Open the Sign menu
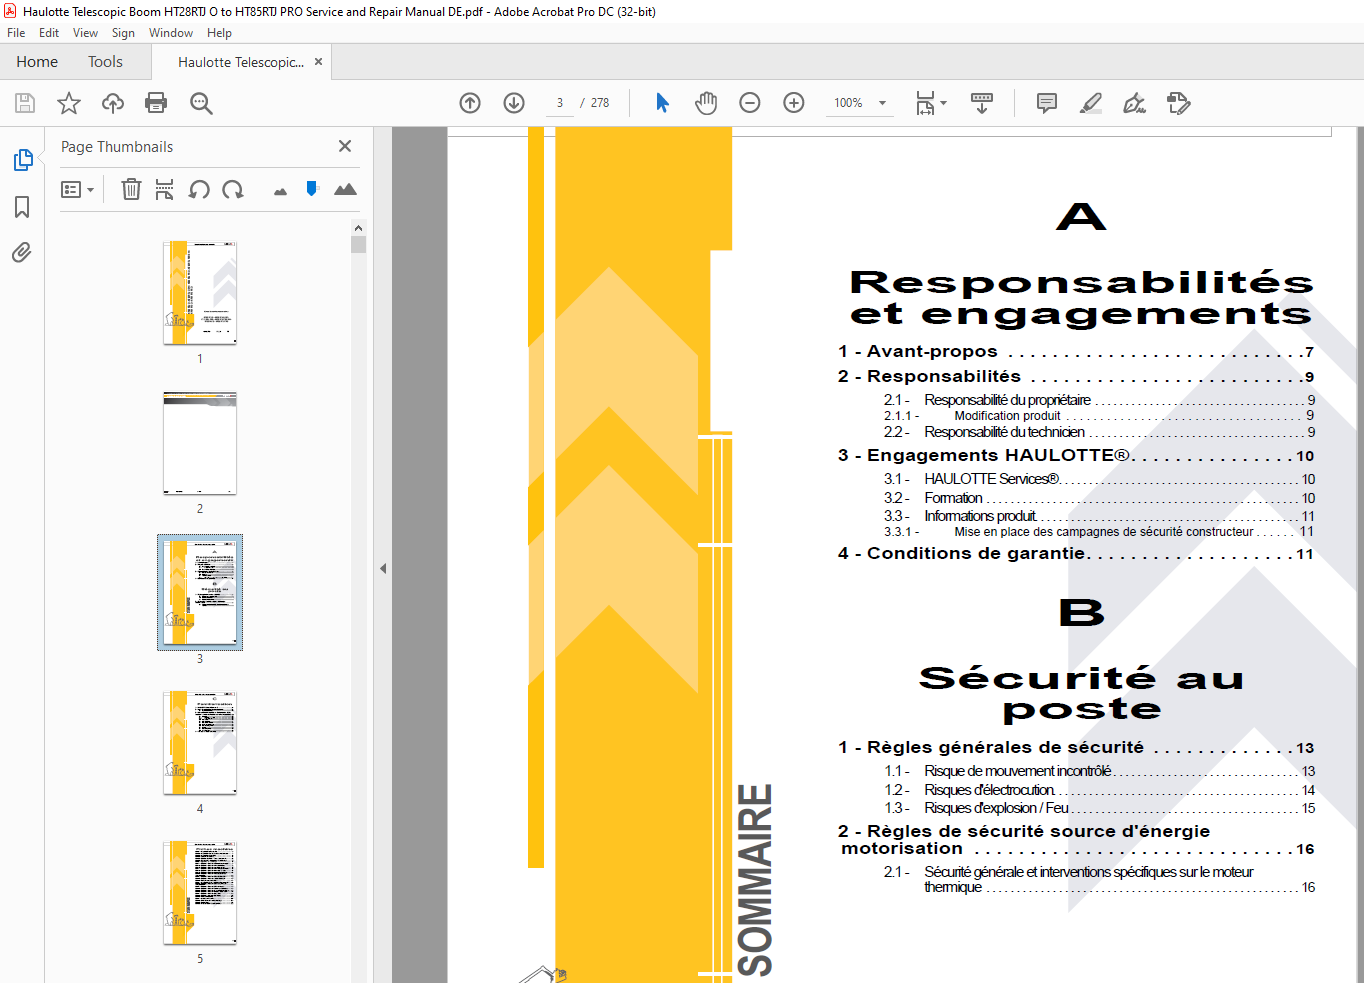The image size is (1364, 983). click(123, 33)
